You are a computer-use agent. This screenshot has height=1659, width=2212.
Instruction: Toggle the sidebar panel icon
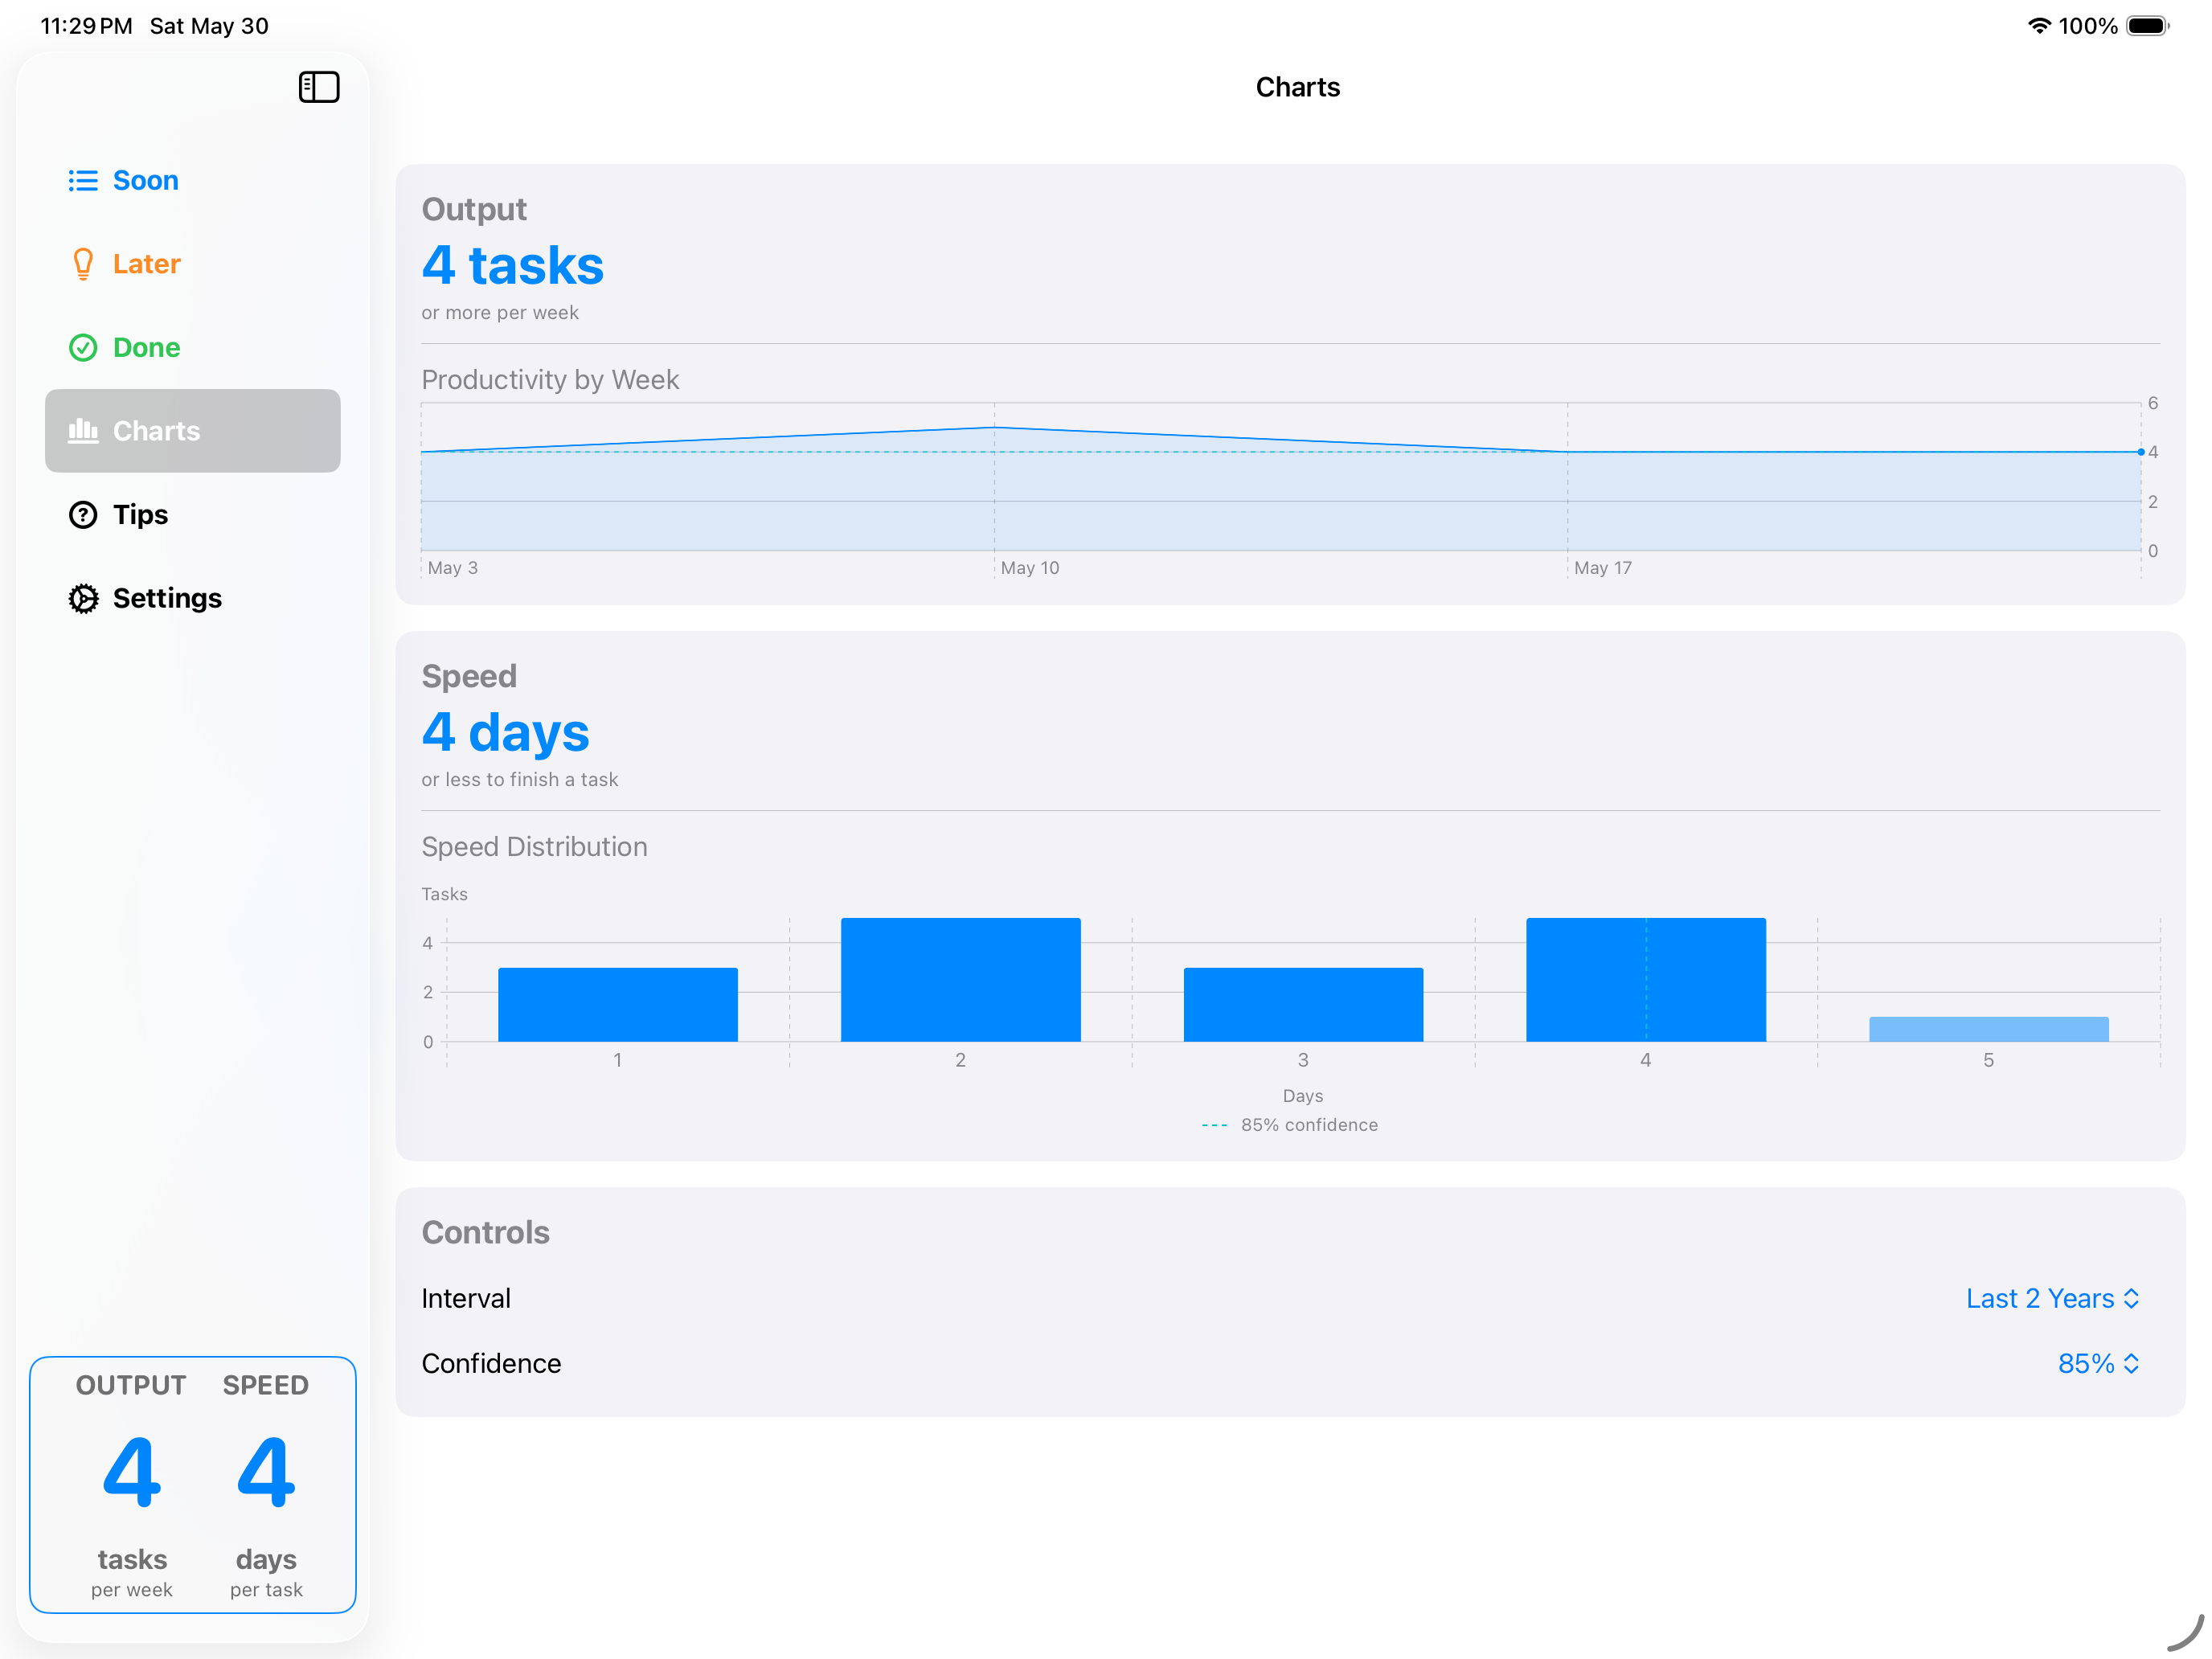point(319,87)
